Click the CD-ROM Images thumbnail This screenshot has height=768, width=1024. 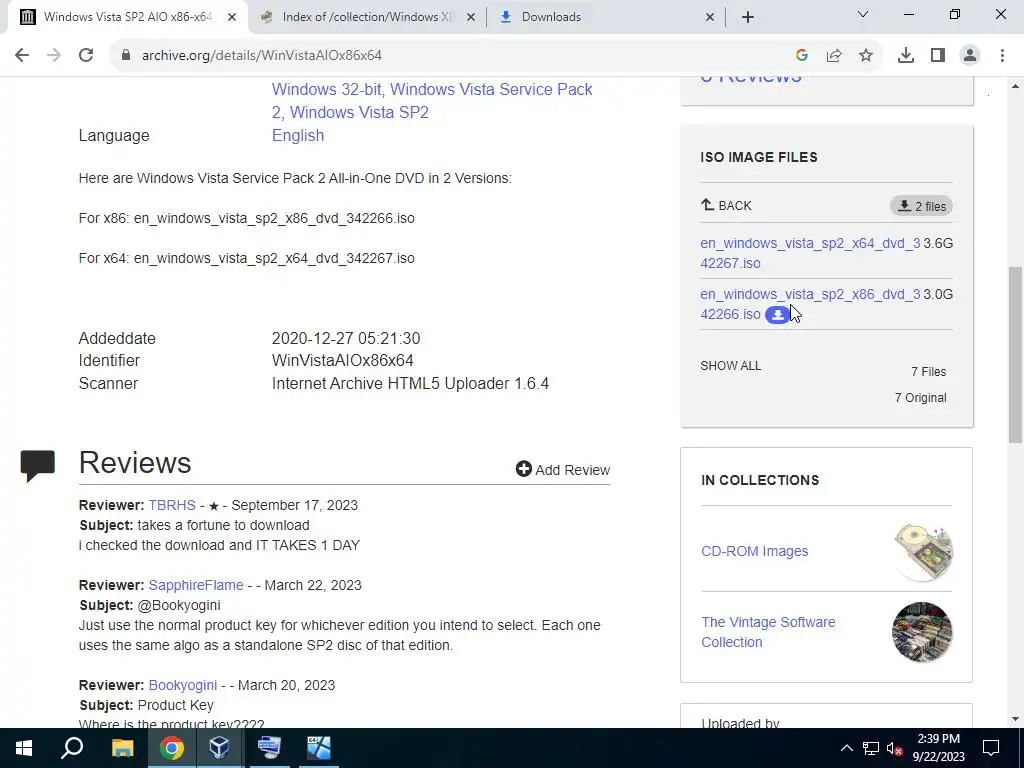(922, 552)
